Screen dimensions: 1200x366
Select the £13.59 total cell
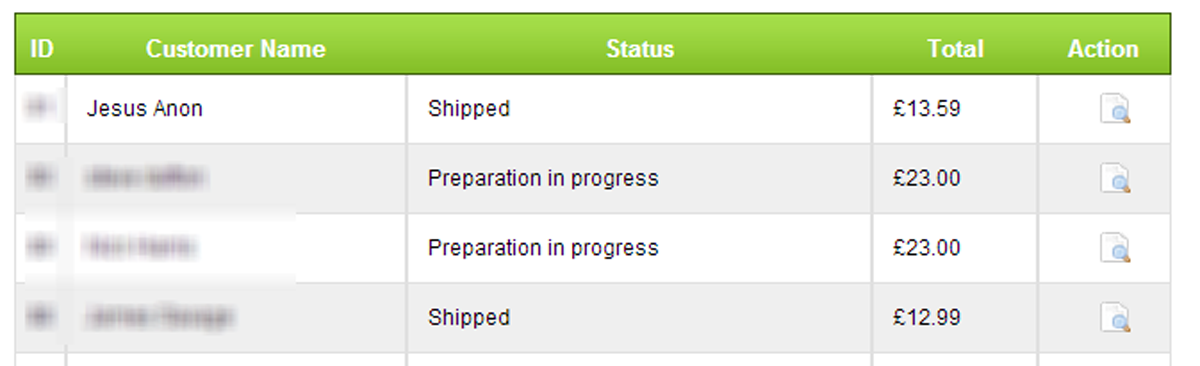(927, 109)
